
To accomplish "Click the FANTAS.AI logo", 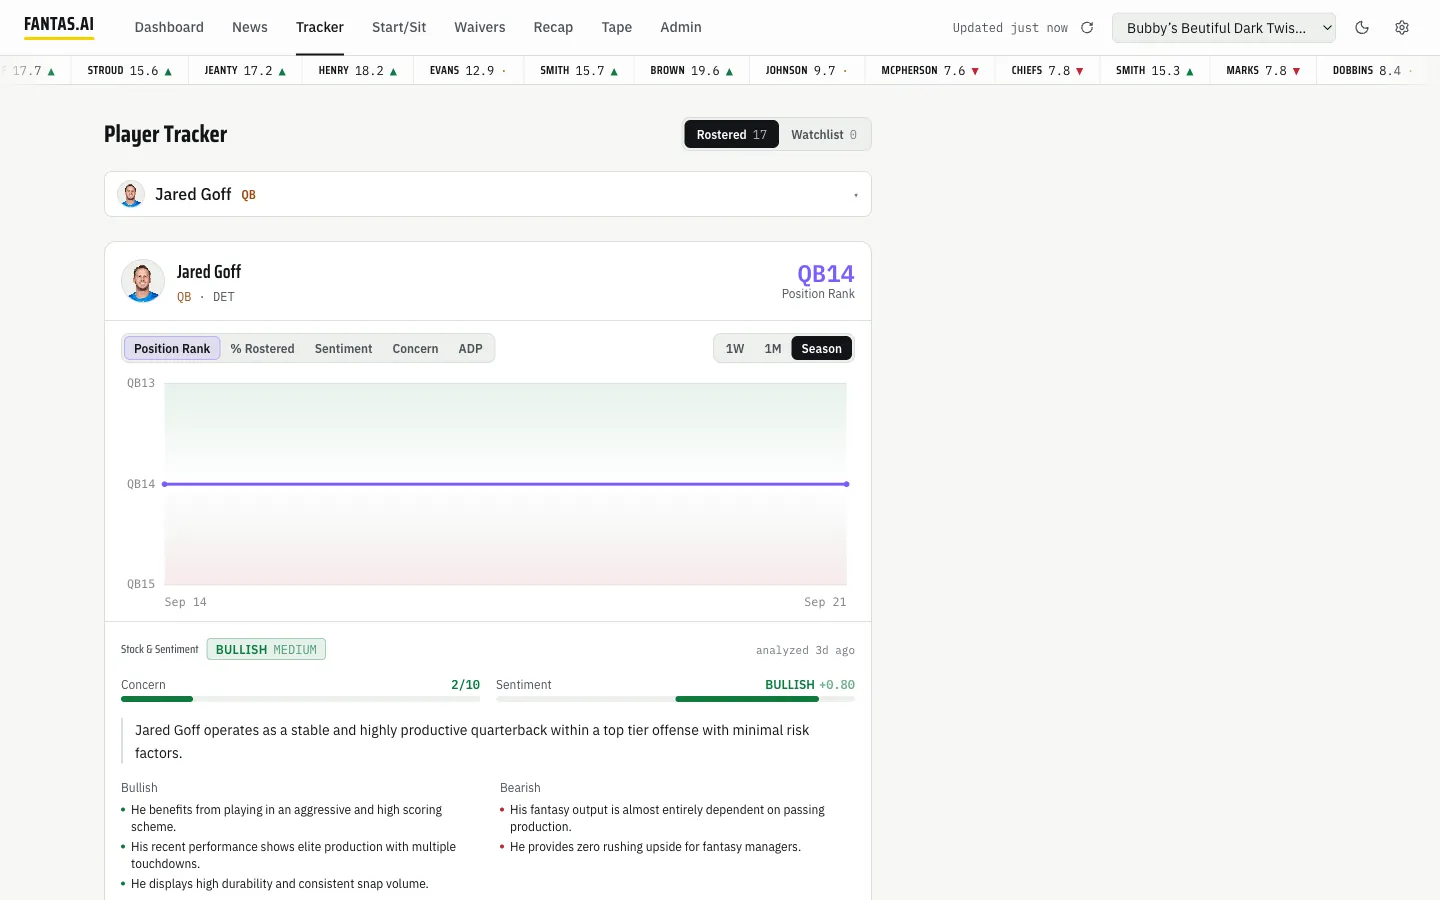I will click(x=59, y=26).
